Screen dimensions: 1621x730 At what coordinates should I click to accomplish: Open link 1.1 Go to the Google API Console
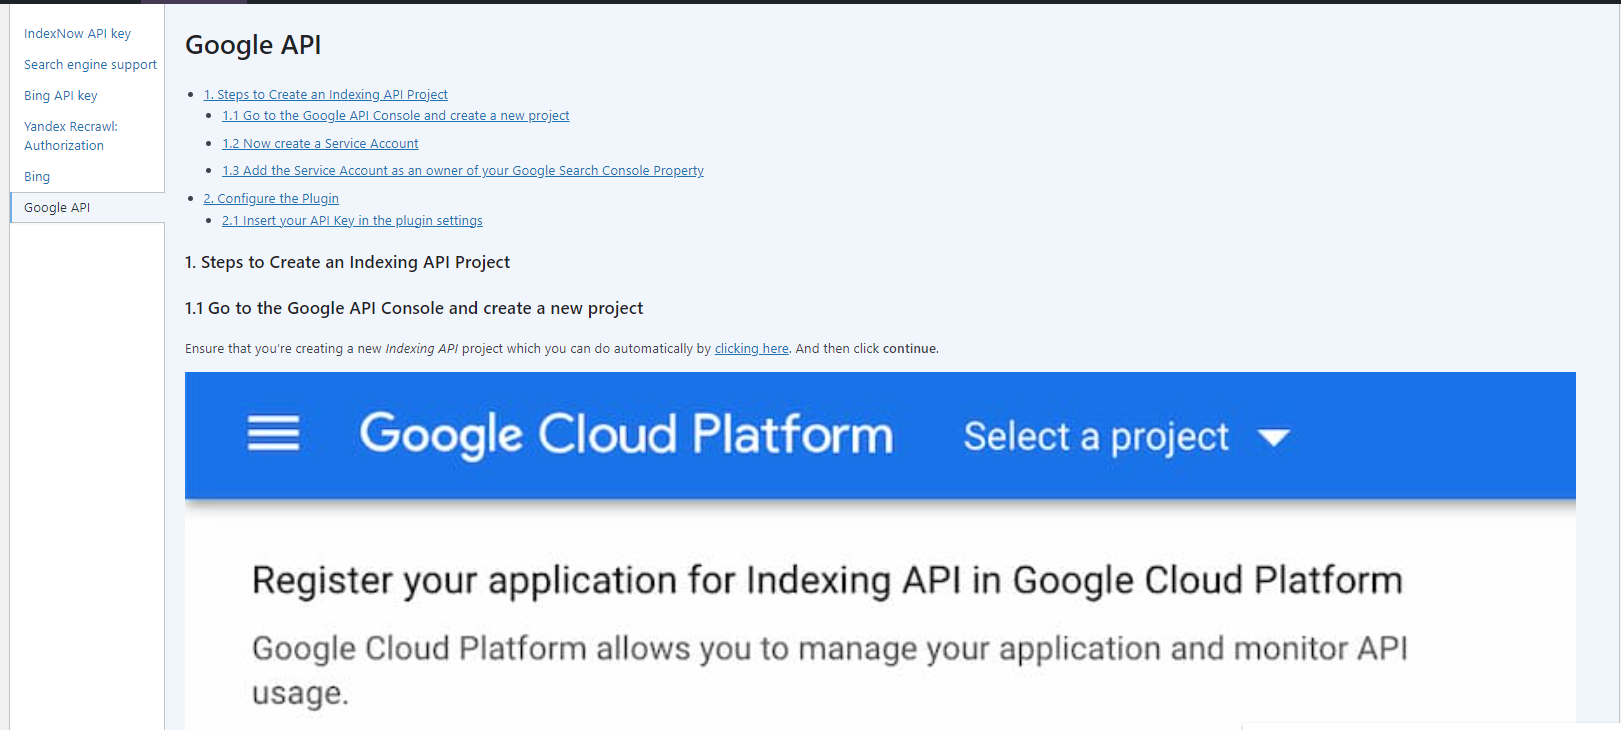[396, 116]
